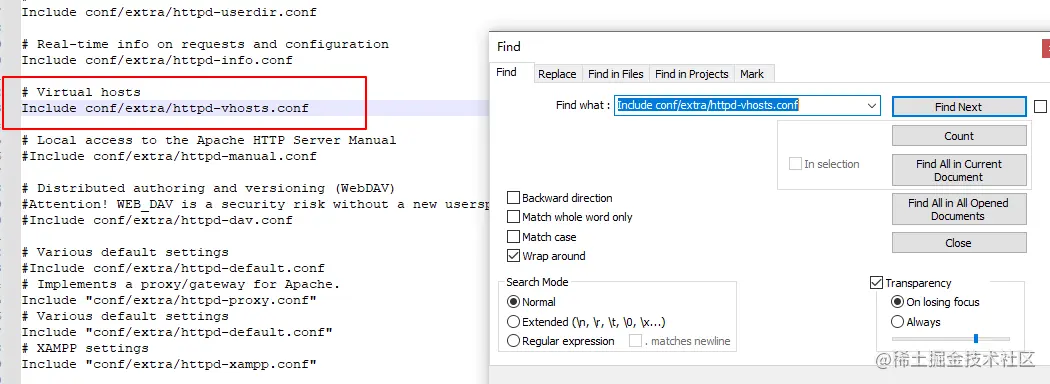Switch to the Mark tab
Viewport: 1050px width, 384px height.
coord(752,74)
